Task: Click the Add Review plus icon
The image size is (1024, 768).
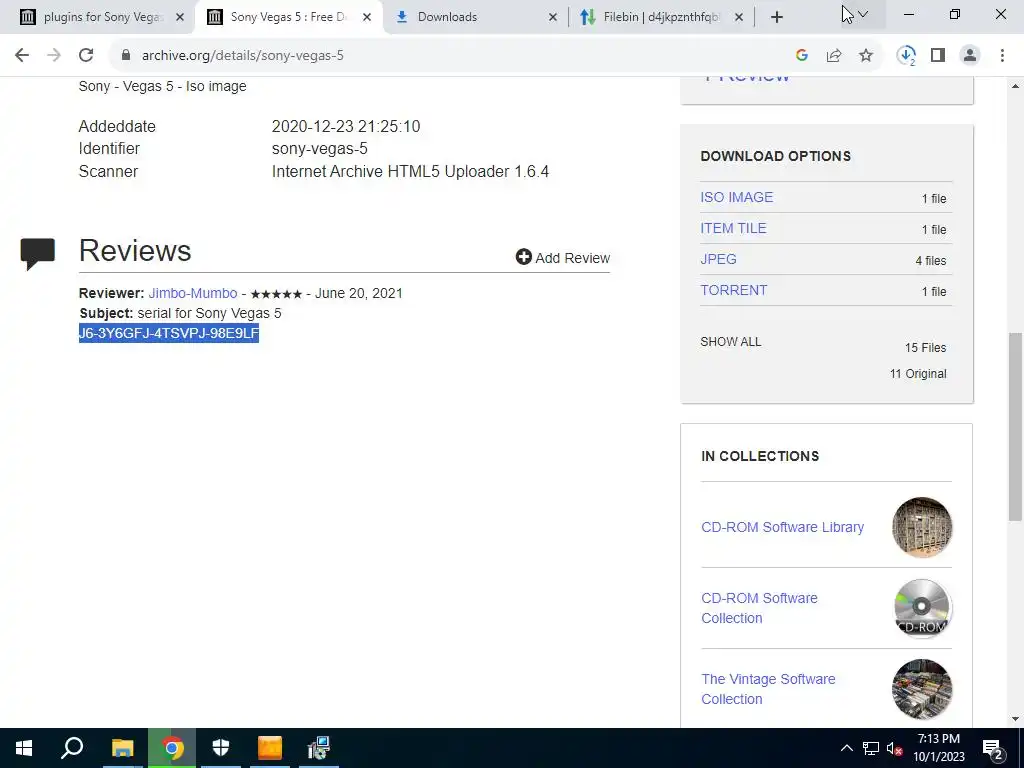Action: [x=523, y=257]
